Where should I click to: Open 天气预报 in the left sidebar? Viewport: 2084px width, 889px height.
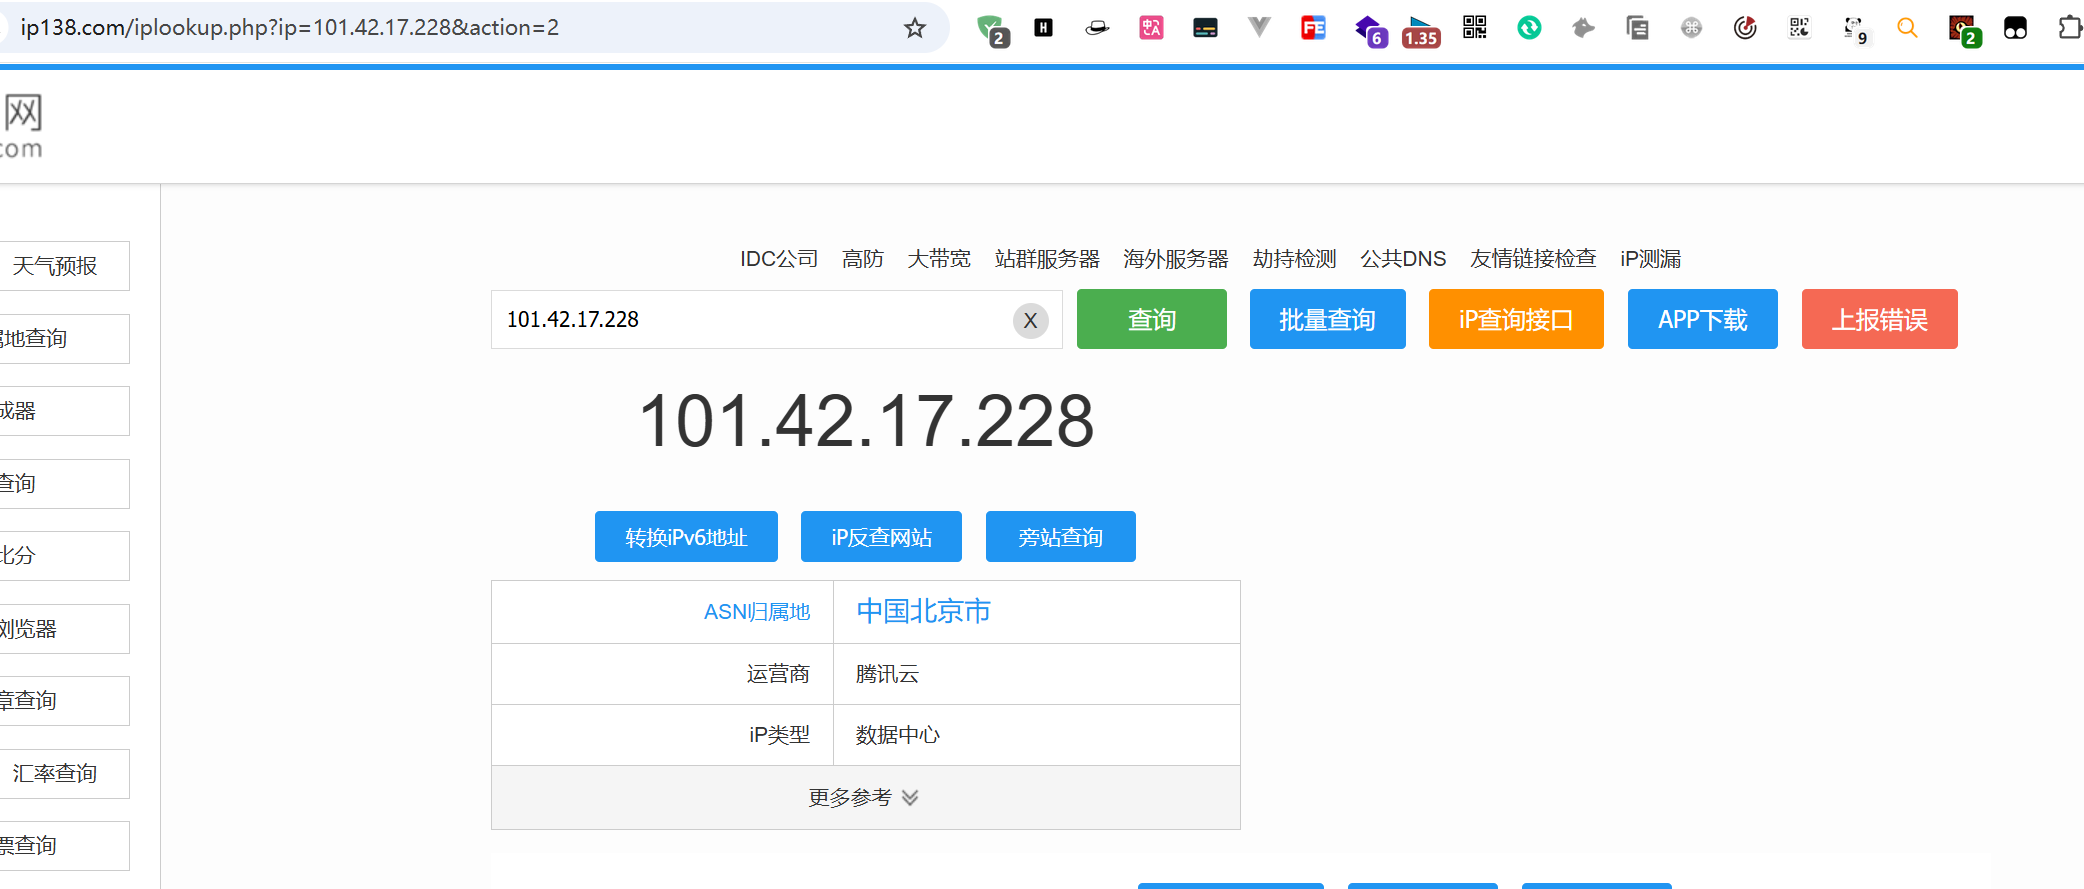point(56,266)
